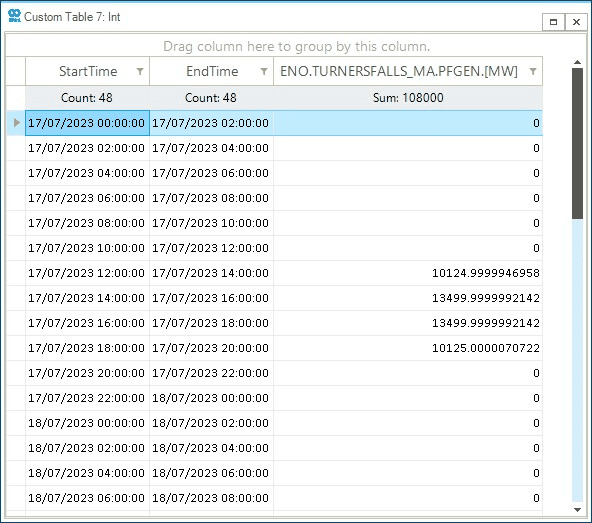The width and height of the screenshot is (592, 523).
Task: Select StartTime cell 17/07/2023 12:00:00
Action: [x=87, y=273]
